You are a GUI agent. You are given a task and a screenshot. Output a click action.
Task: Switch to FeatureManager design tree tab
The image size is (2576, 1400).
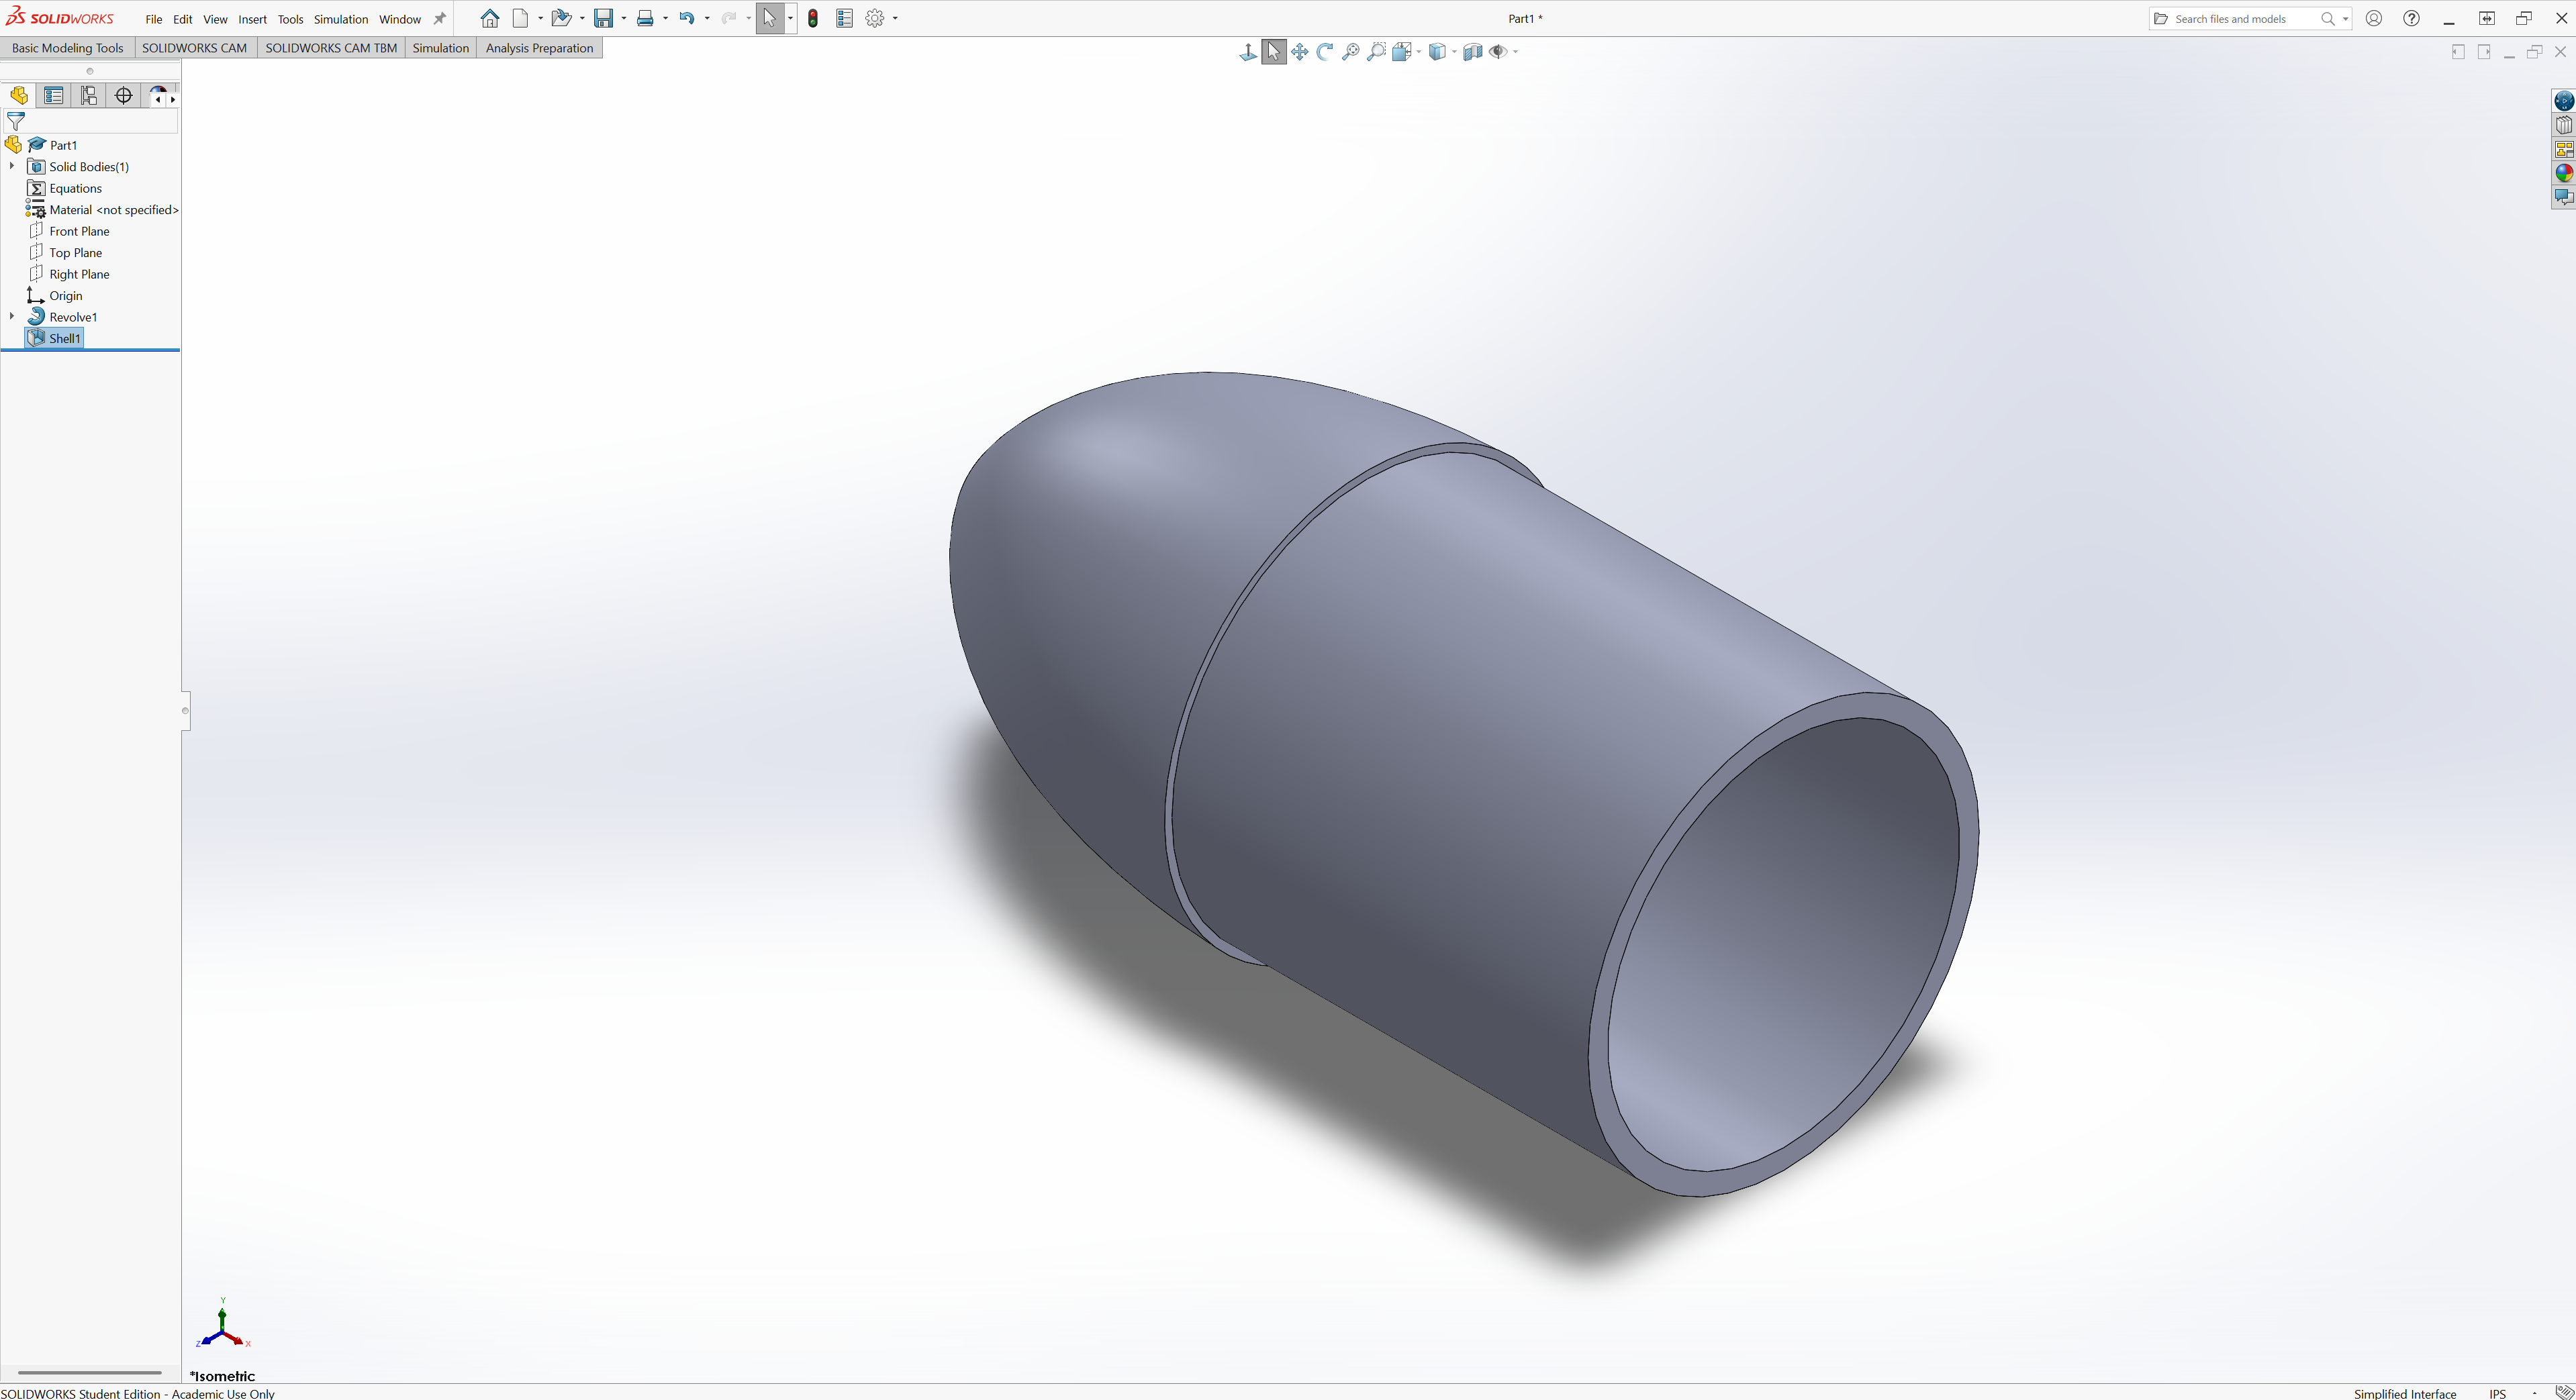coord(19,96)
